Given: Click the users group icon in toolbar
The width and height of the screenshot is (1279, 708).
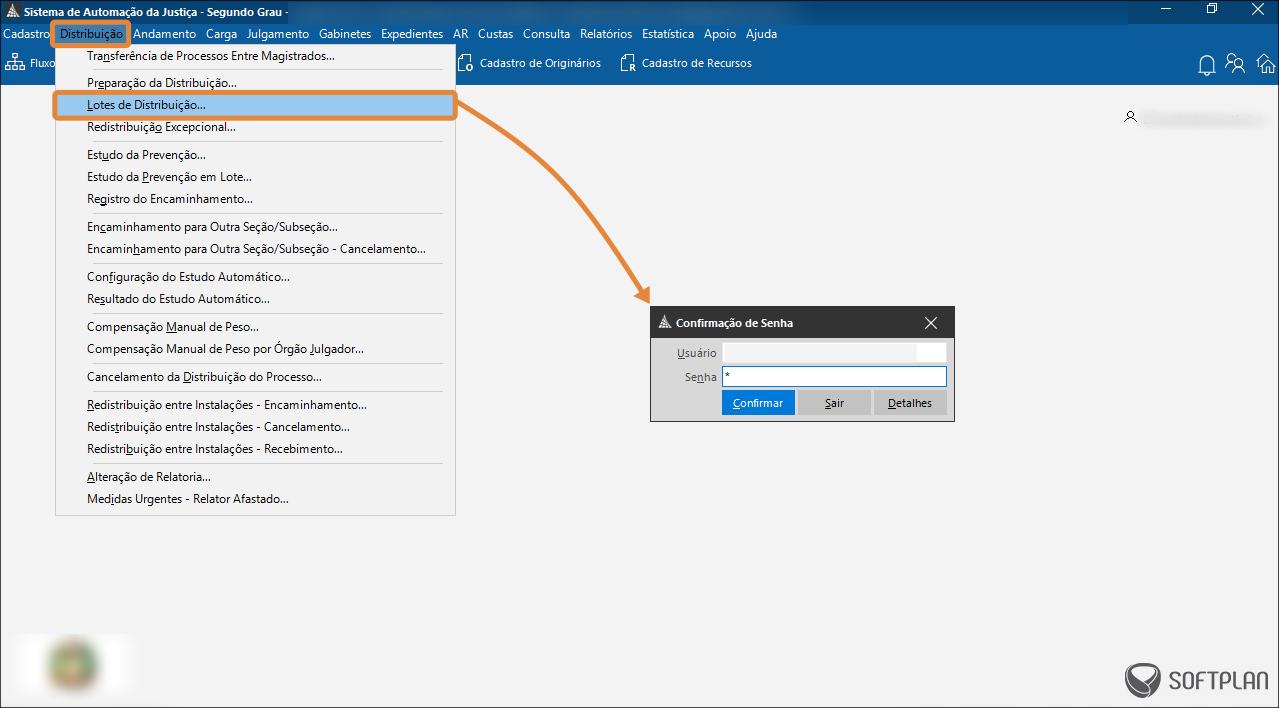Looking at the screenshot, I should click(1236, 64).
